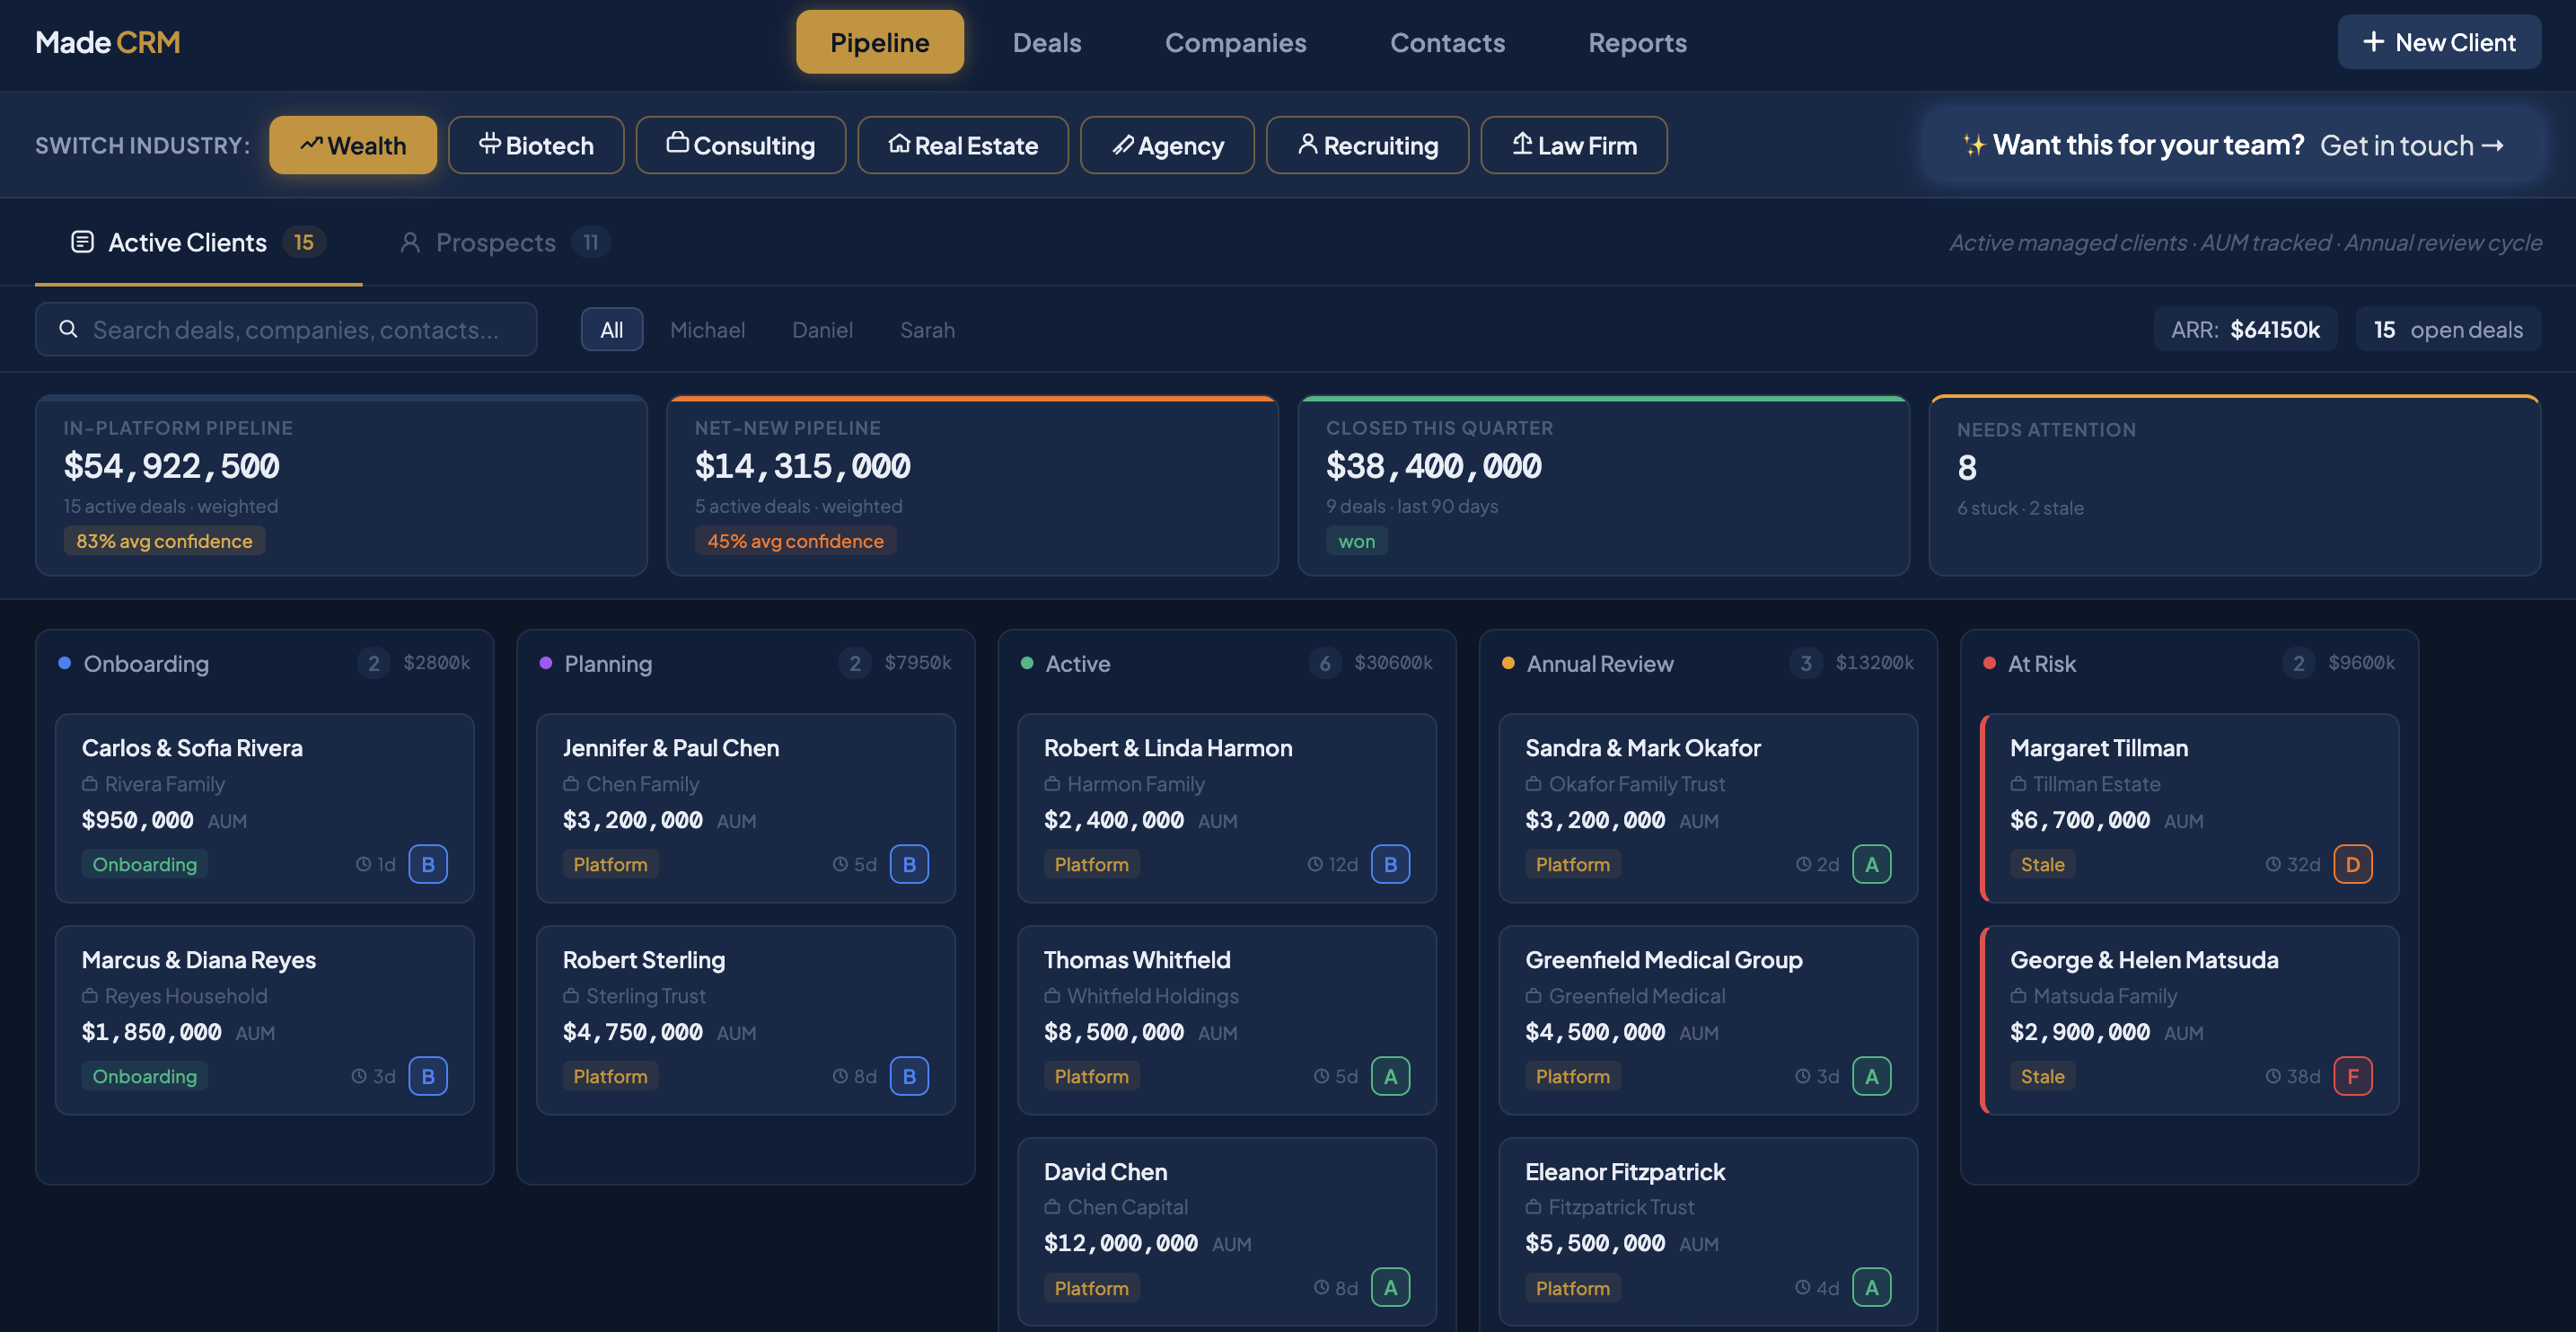The width and height of the screenshot is (2576, 1332).
Task: Click grade A badge on Greenfield Medical Group
Action: (1871, 1076)
